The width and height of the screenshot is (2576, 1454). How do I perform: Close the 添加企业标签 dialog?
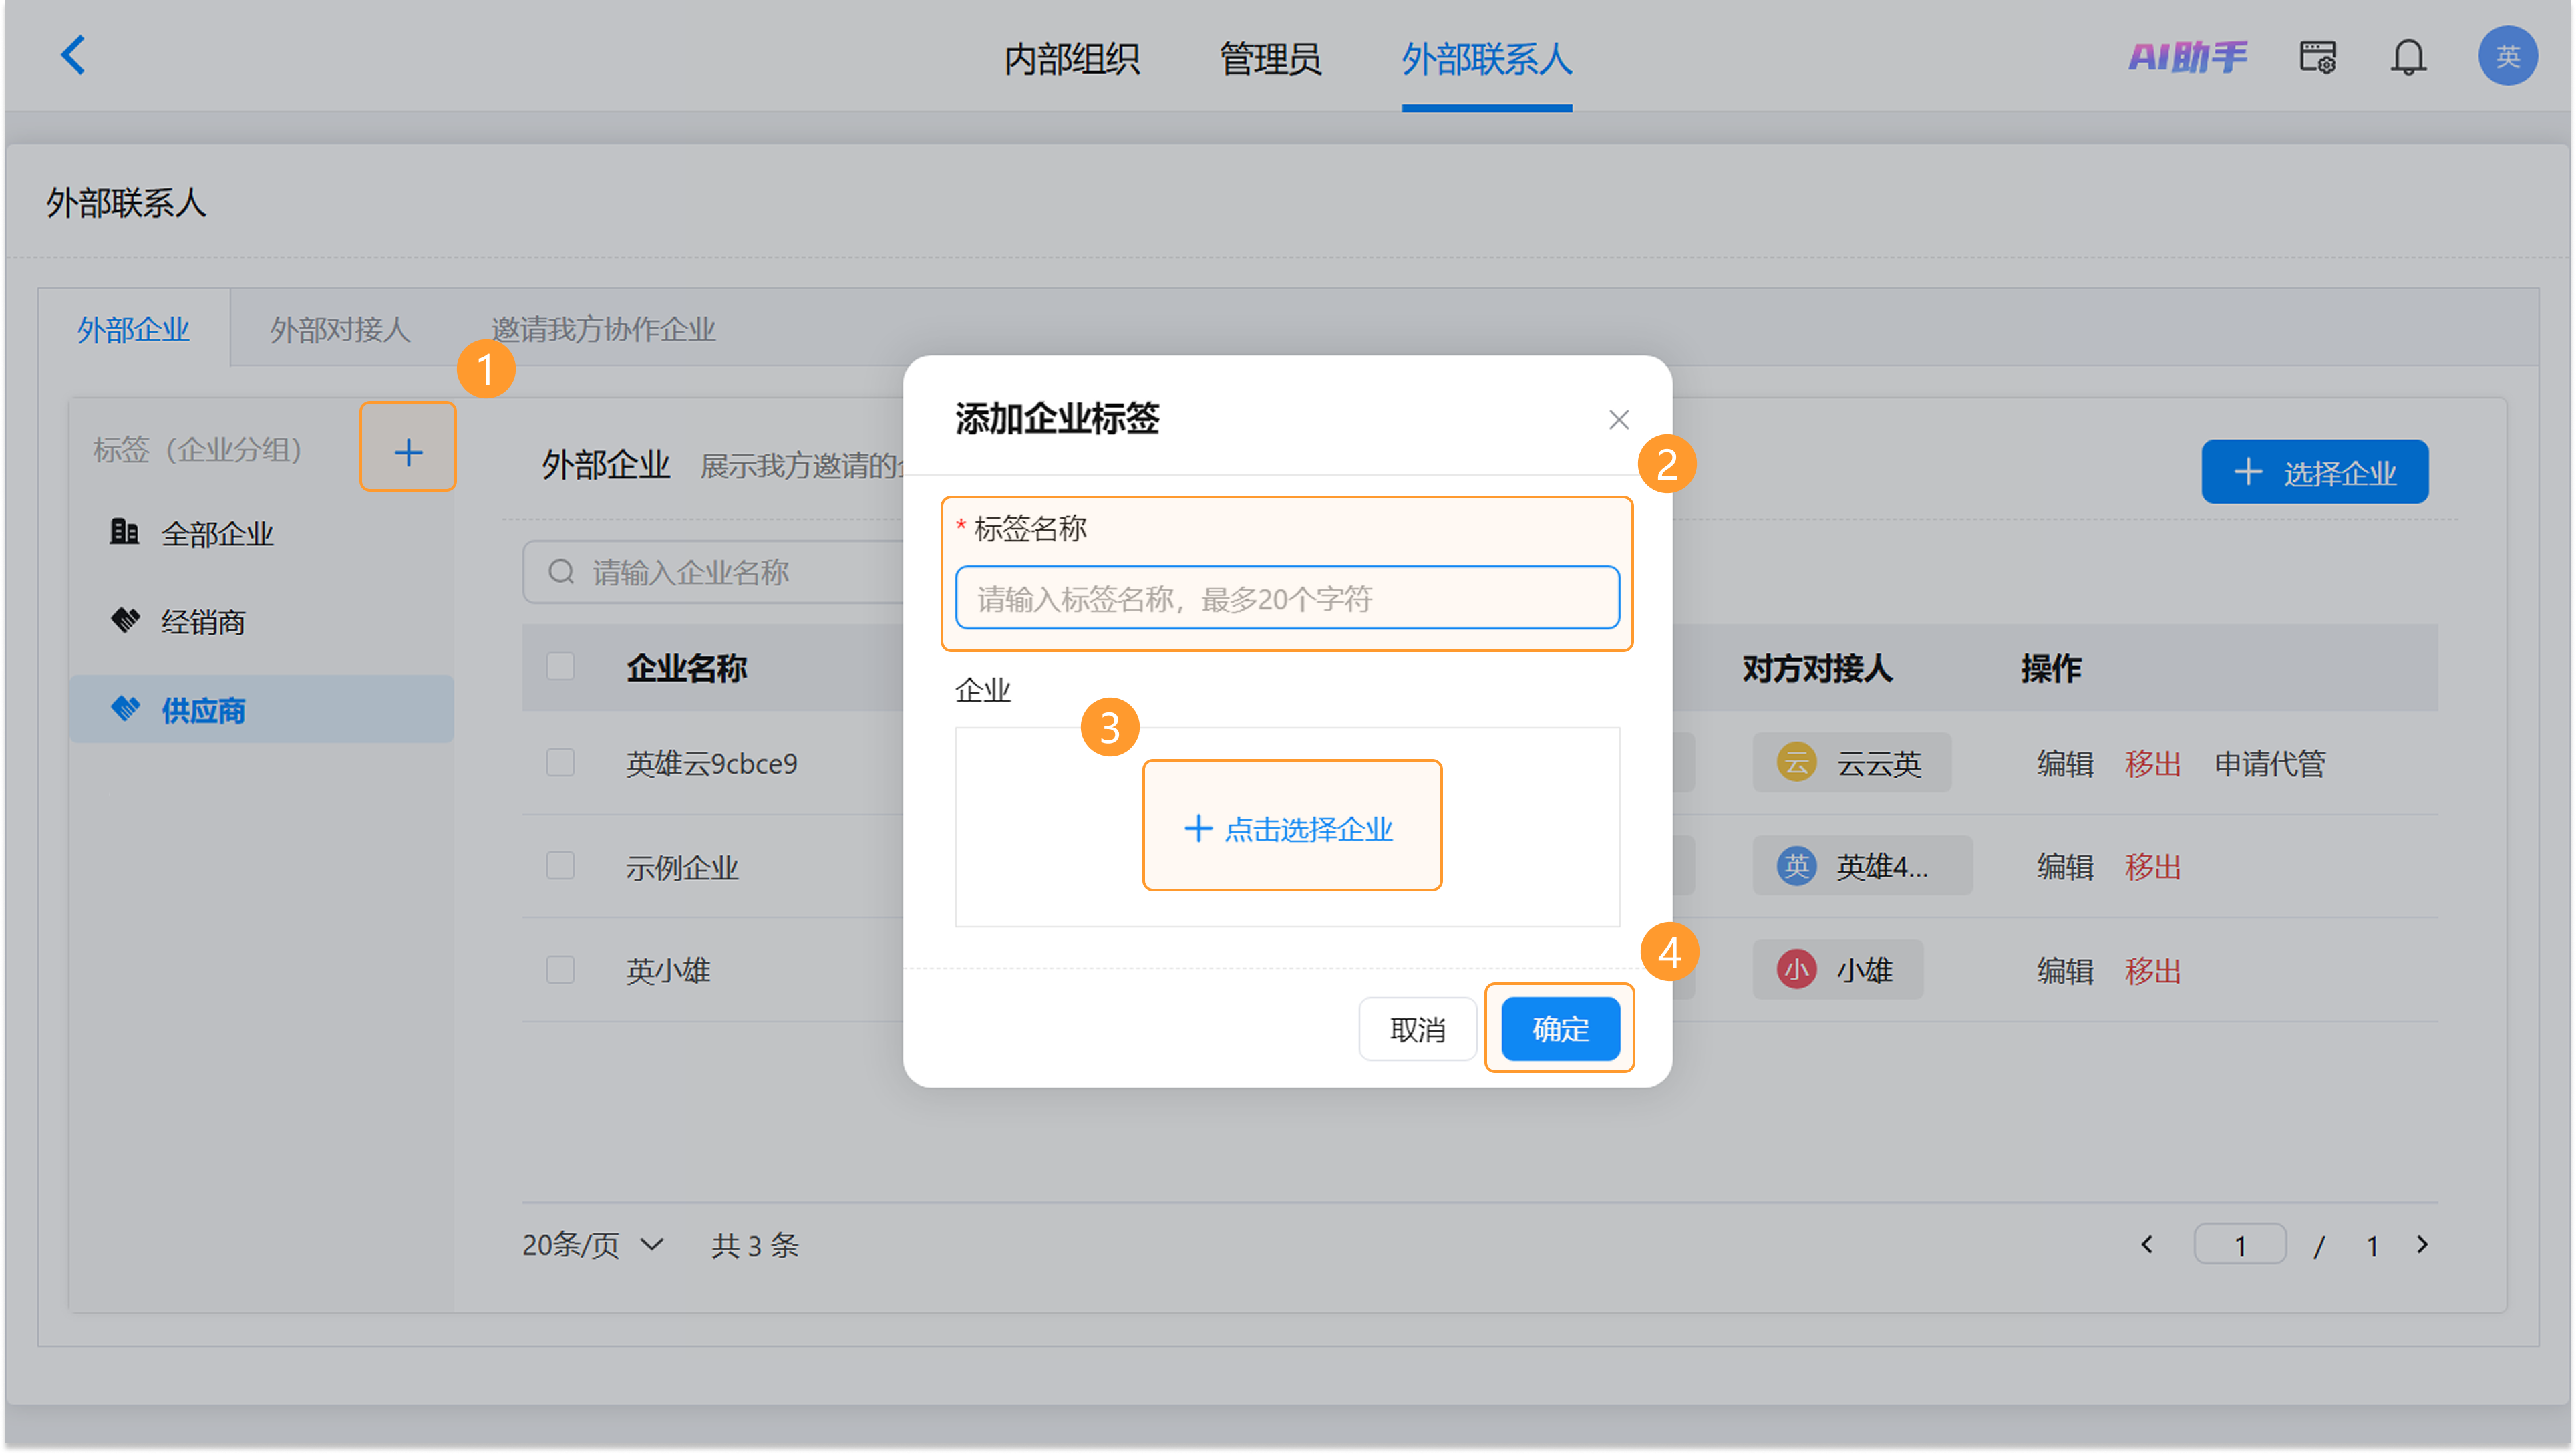tap(1618, 419)
